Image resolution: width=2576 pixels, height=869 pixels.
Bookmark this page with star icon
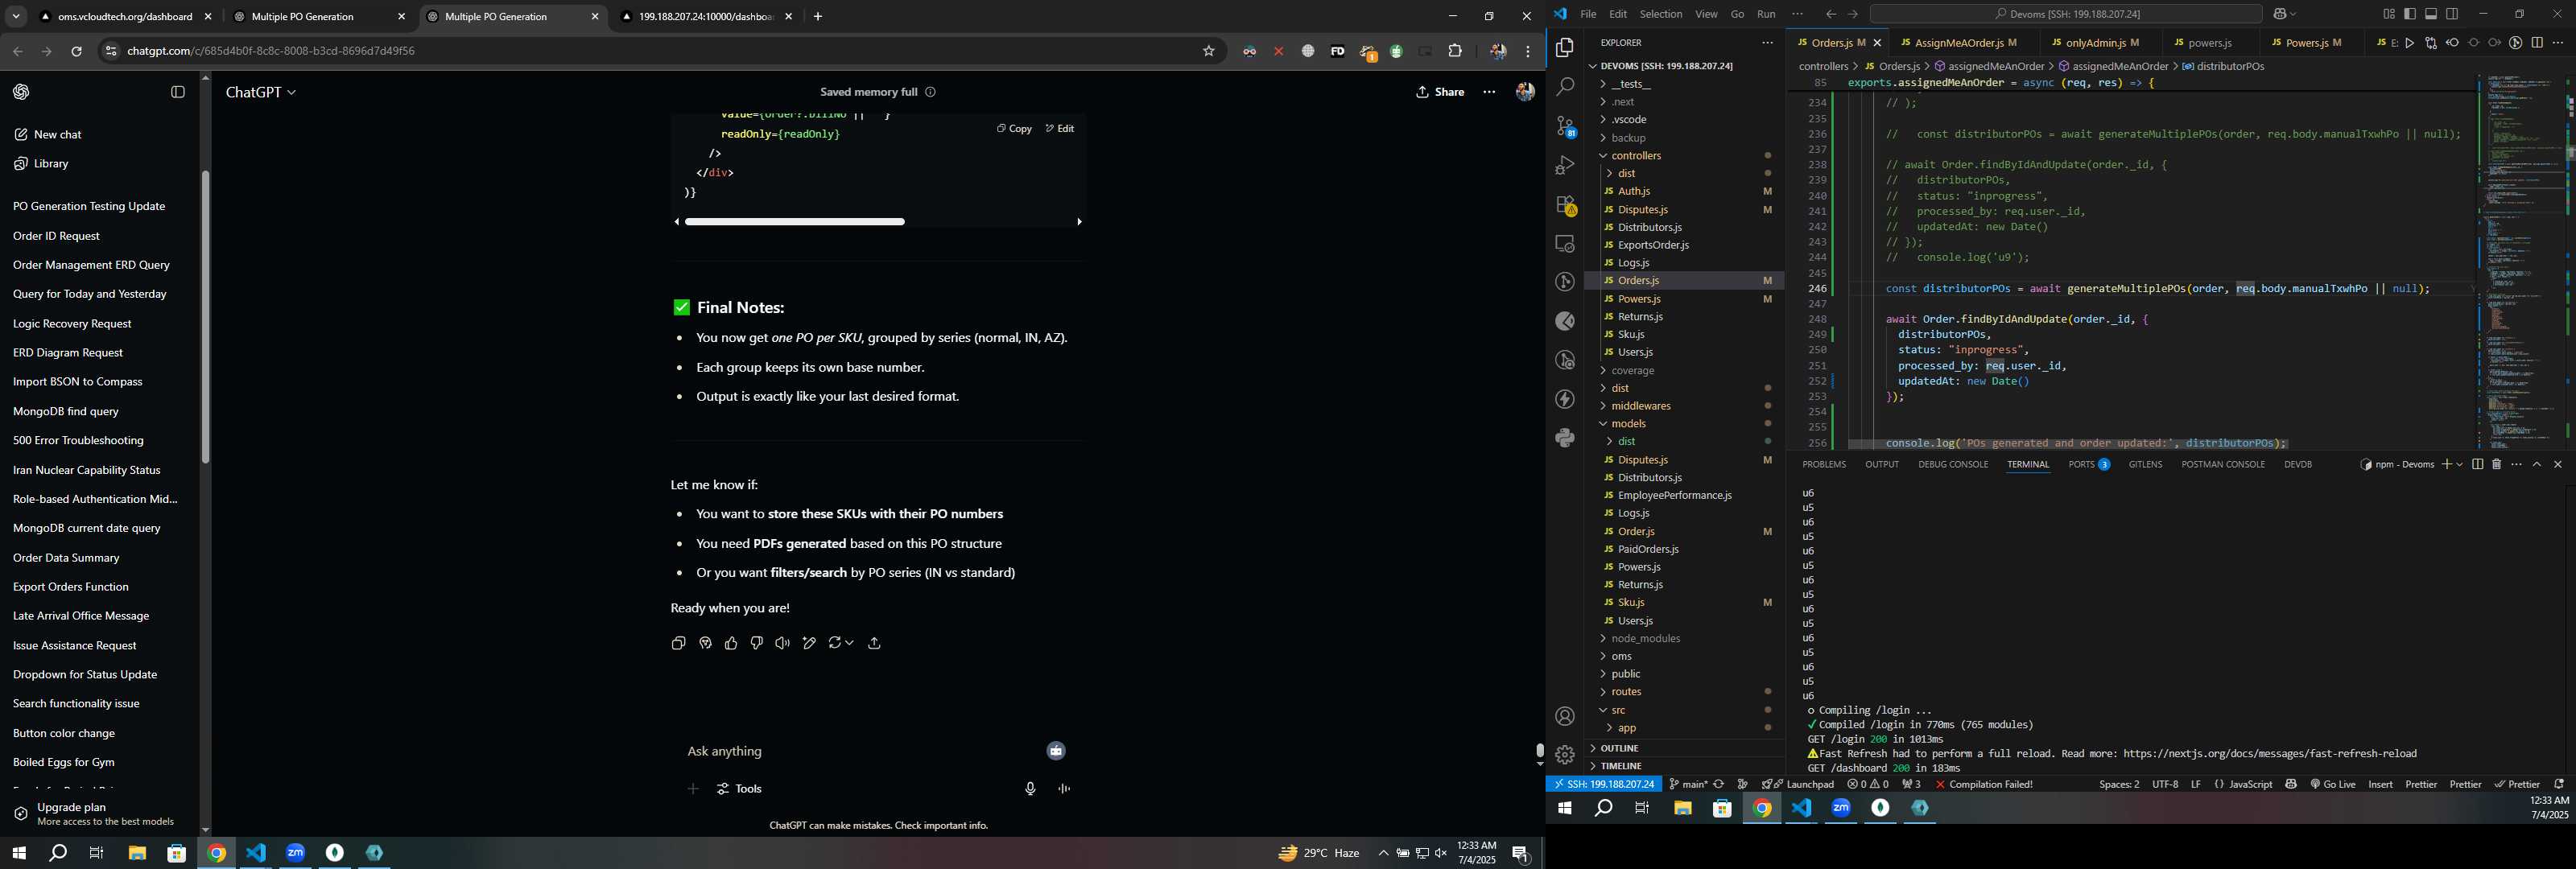point(1208,51)
